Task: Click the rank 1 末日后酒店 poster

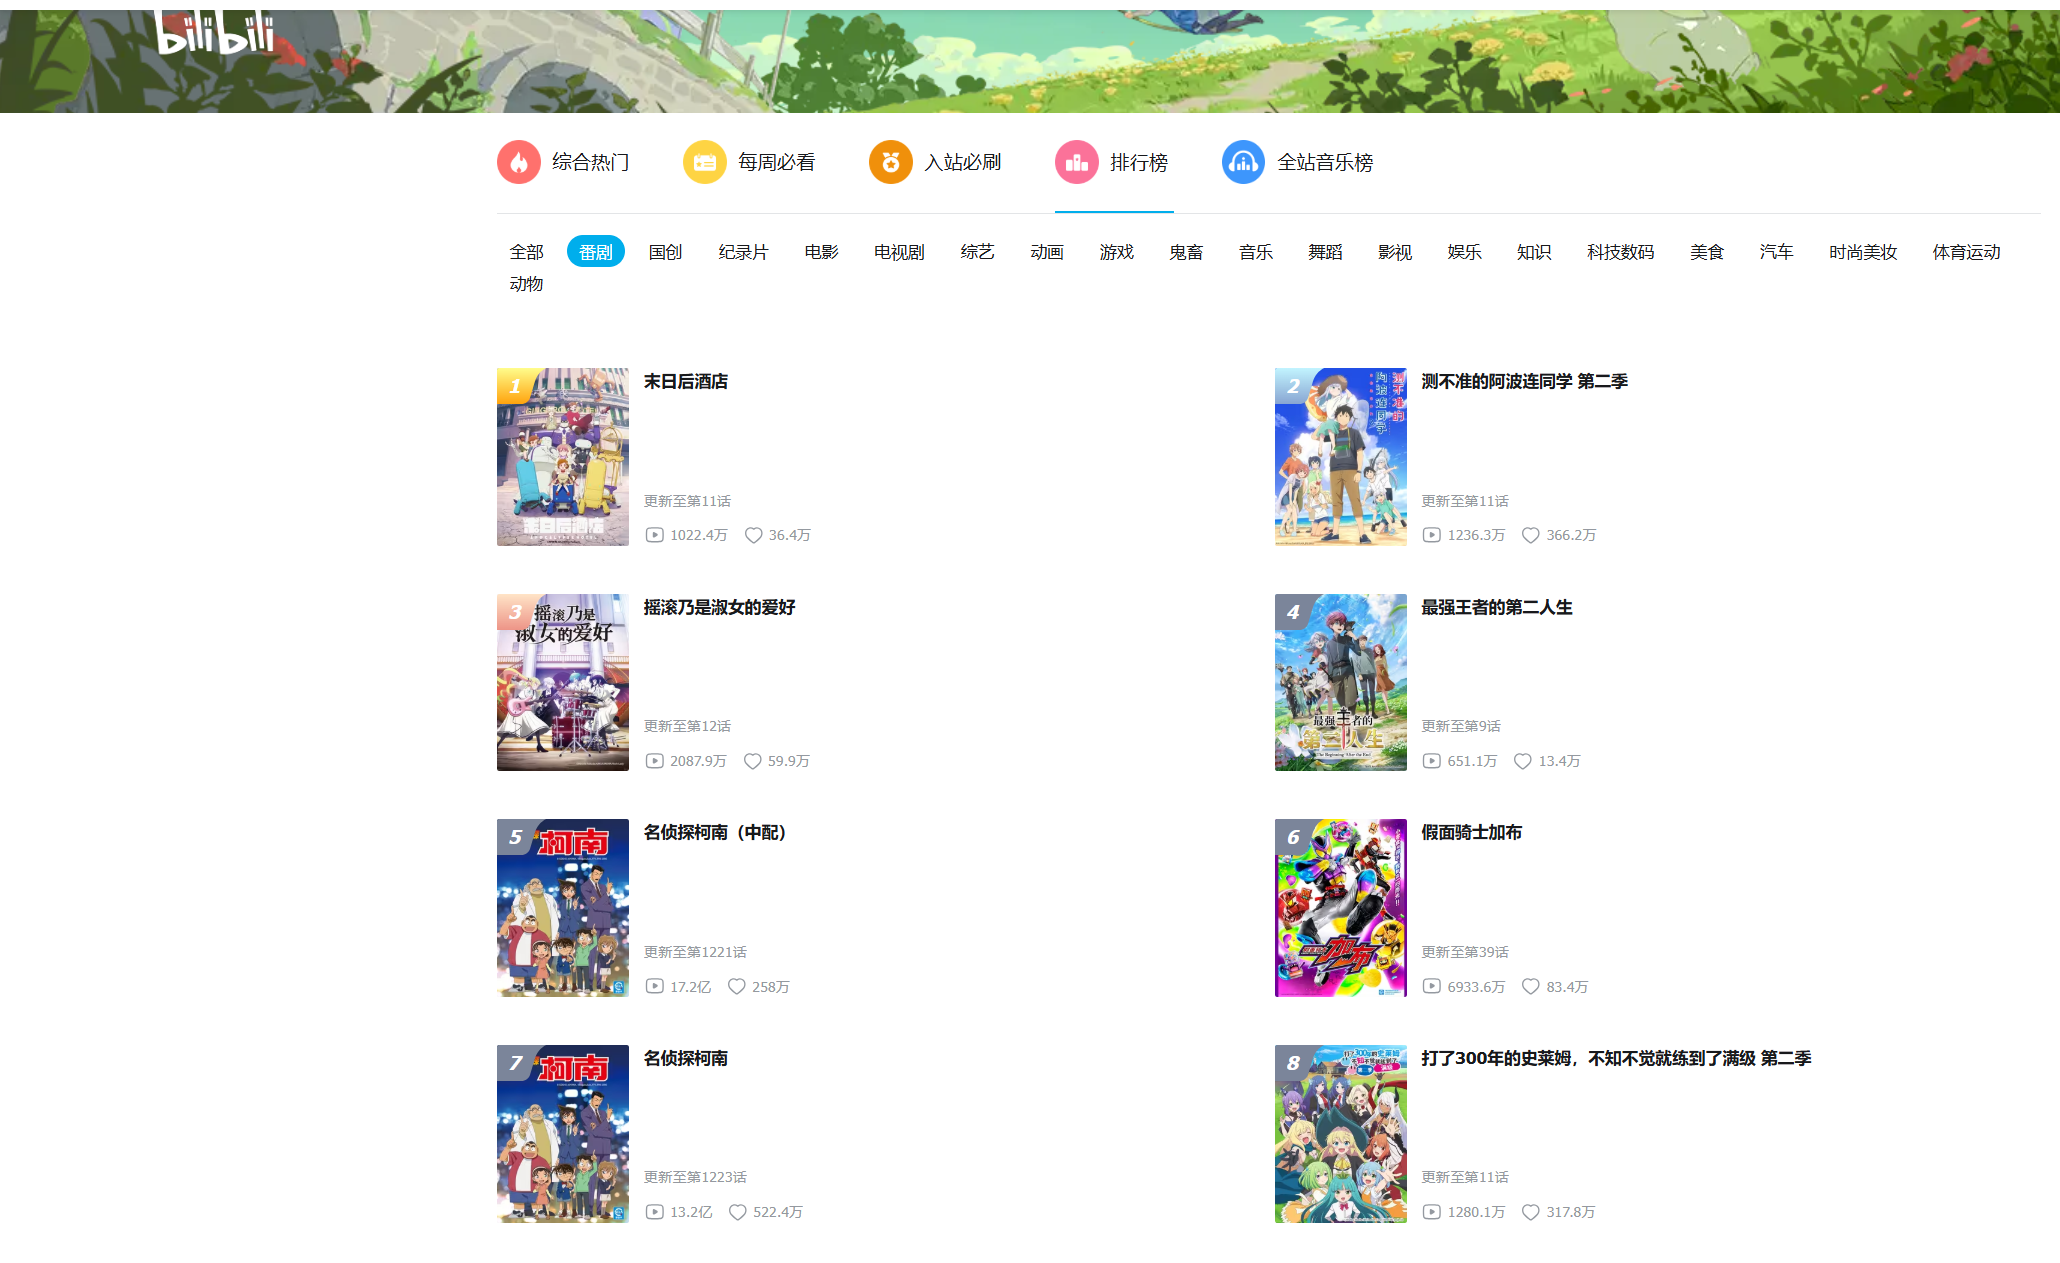Action: click(x=563, y=457)
